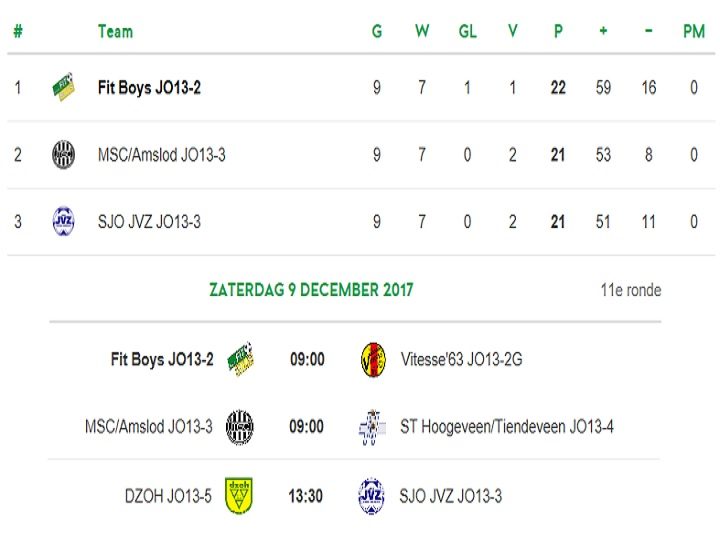The image size is (720, 540).
Task: Click the Fit Boys logo in fixtures
Action: coord(241,359)
